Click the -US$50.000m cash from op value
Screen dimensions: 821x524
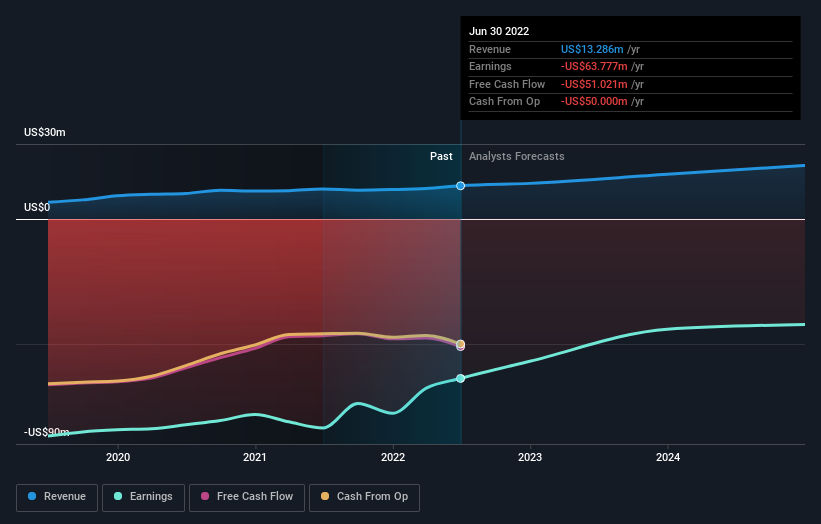click(594, 102)
